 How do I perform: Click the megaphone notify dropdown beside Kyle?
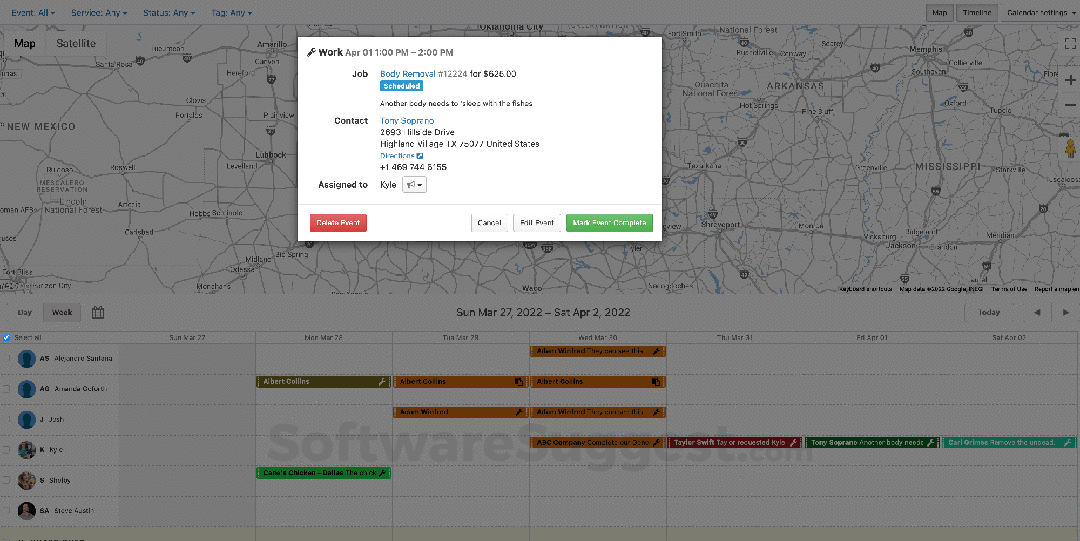(x=414, y=185)
